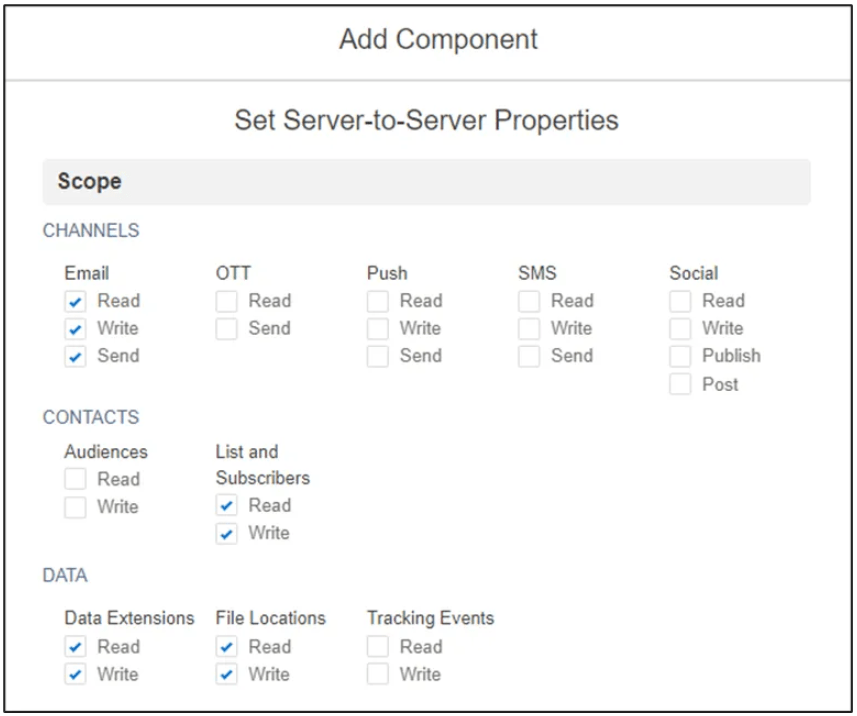This screenshot has width=857, height=716.
Task: Uncheck Data Extensions Write checkbox
Action: click(76, 675)
